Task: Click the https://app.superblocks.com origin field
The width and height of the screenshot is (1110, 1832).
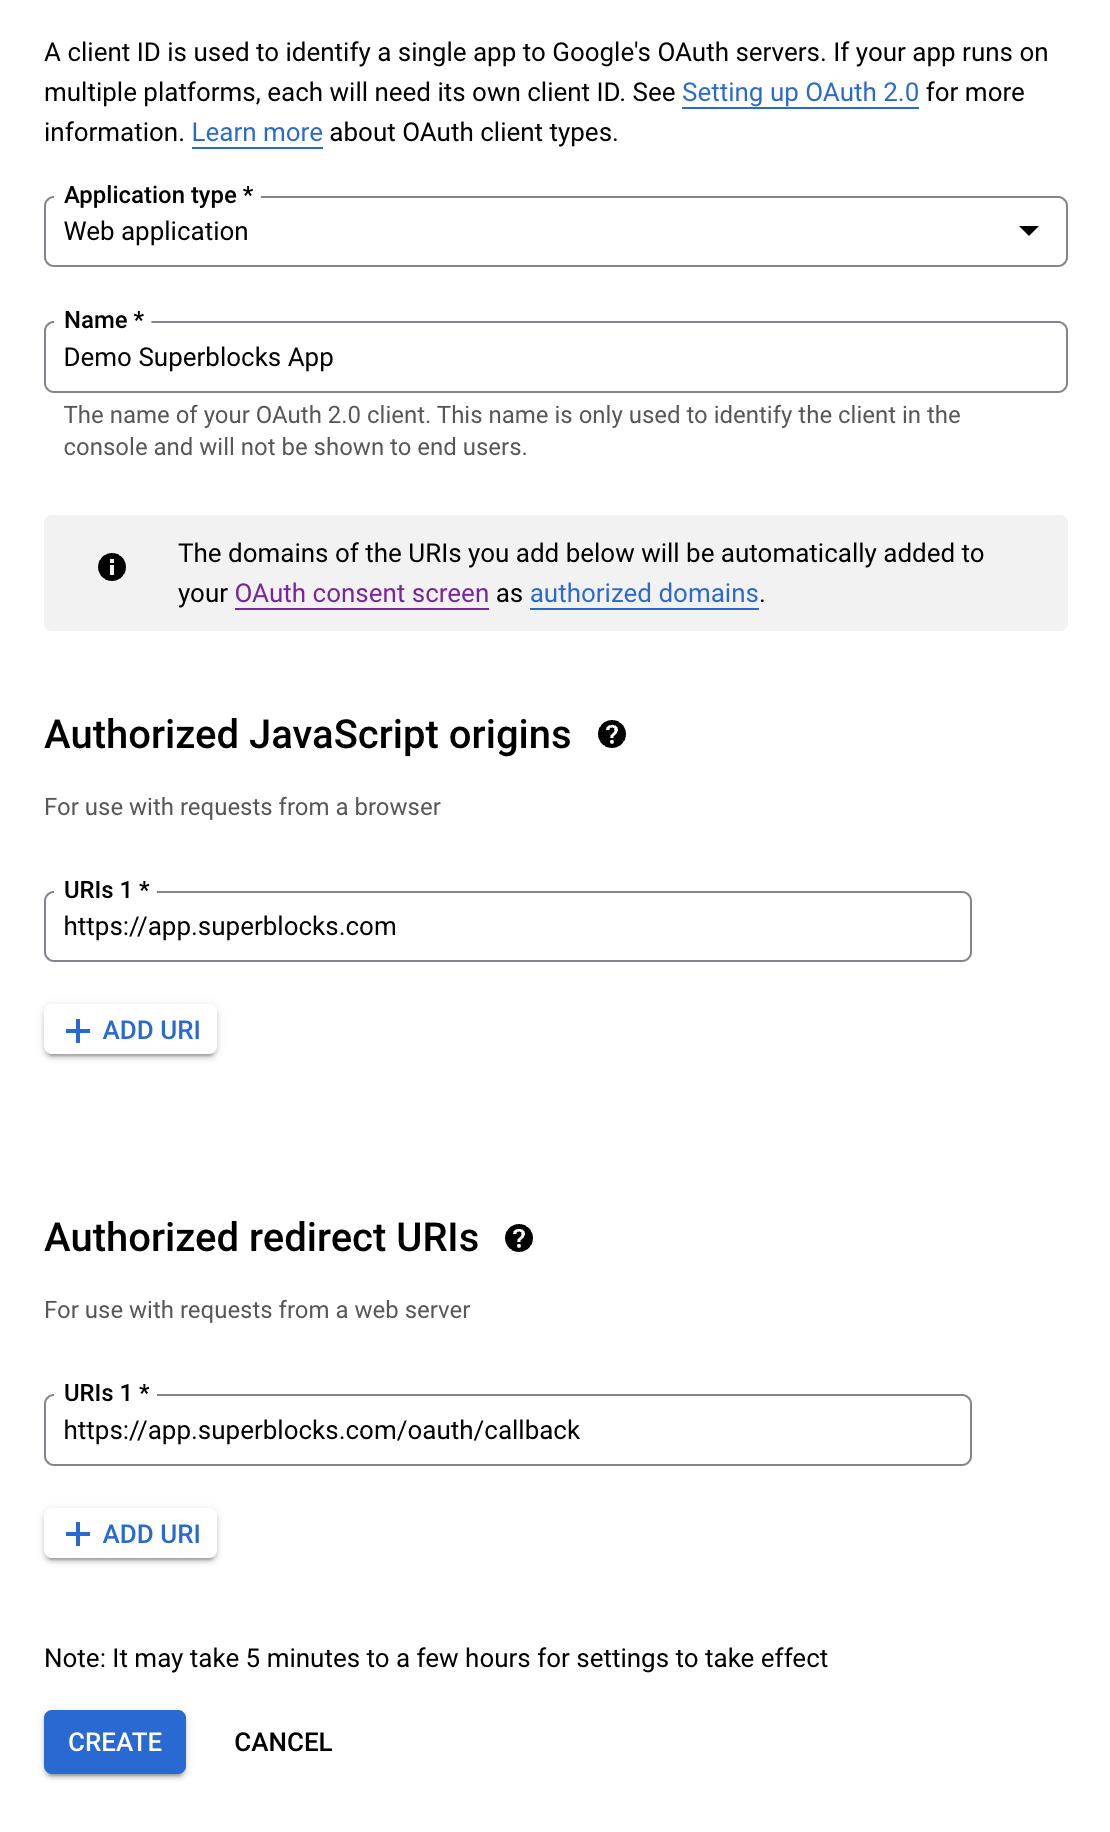Action: (x=507, y=926)
